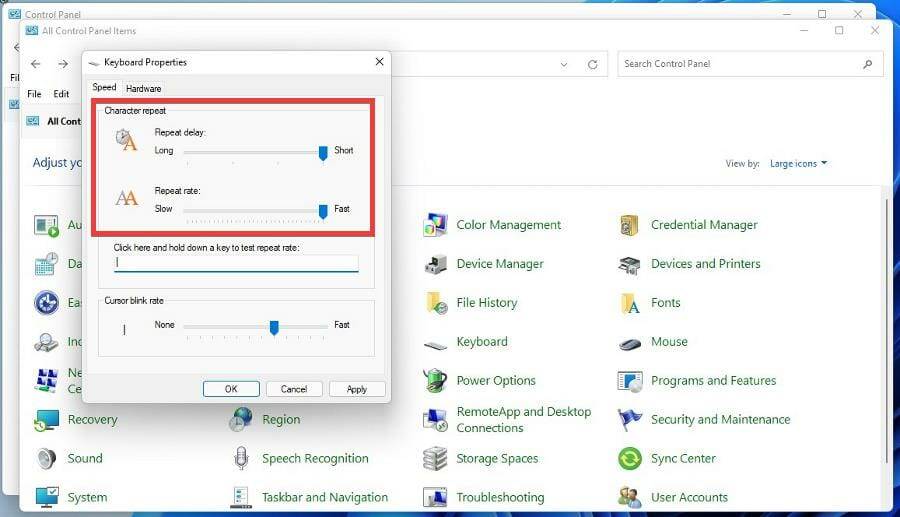Open the Devices and Printers icon
Image resolution: width=900 pixels, height=517 pixels.
point(630,264)
